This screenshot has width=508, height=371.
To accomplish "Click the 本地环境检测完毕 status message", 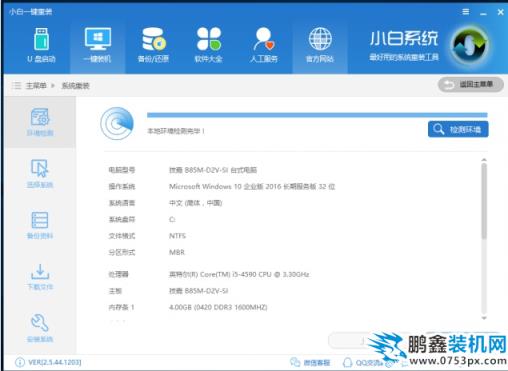I will click(x=176, y=131).
